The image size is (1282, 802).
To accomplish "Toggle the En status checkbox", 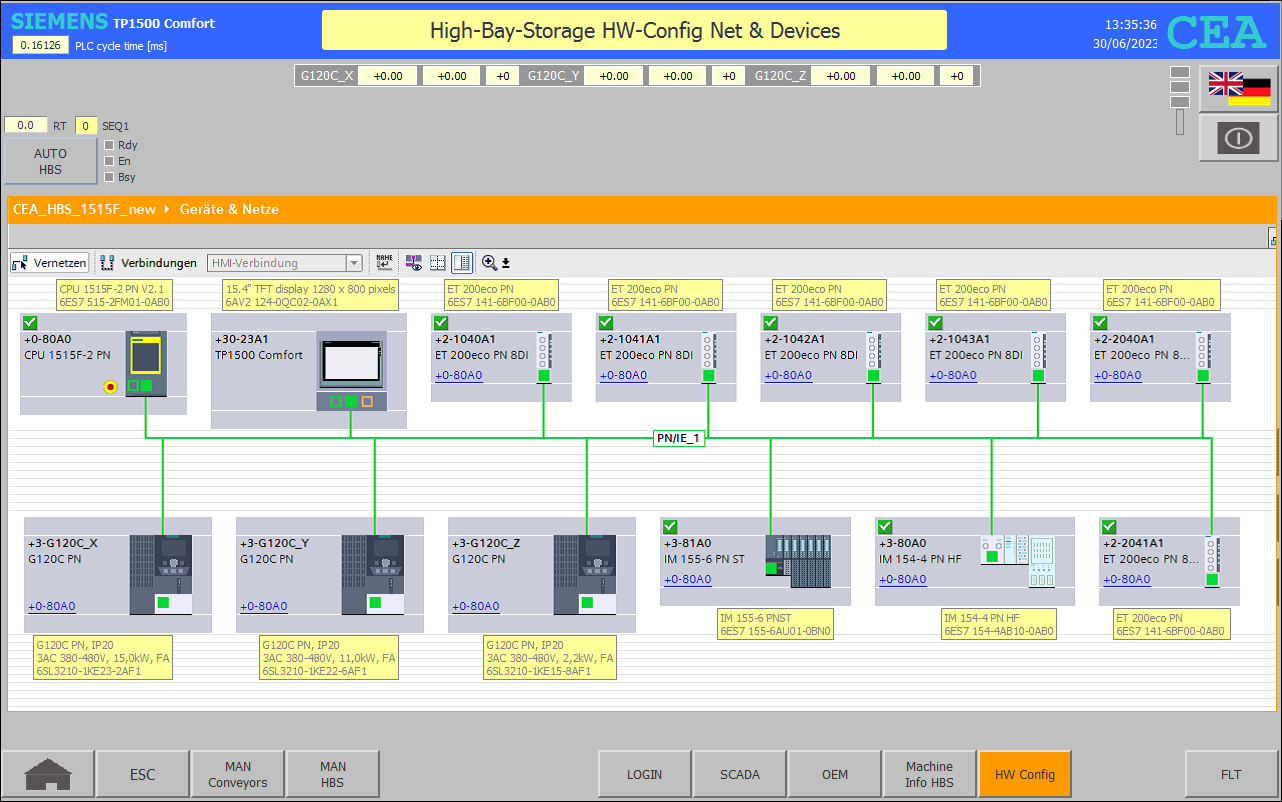I will point(109,161).
